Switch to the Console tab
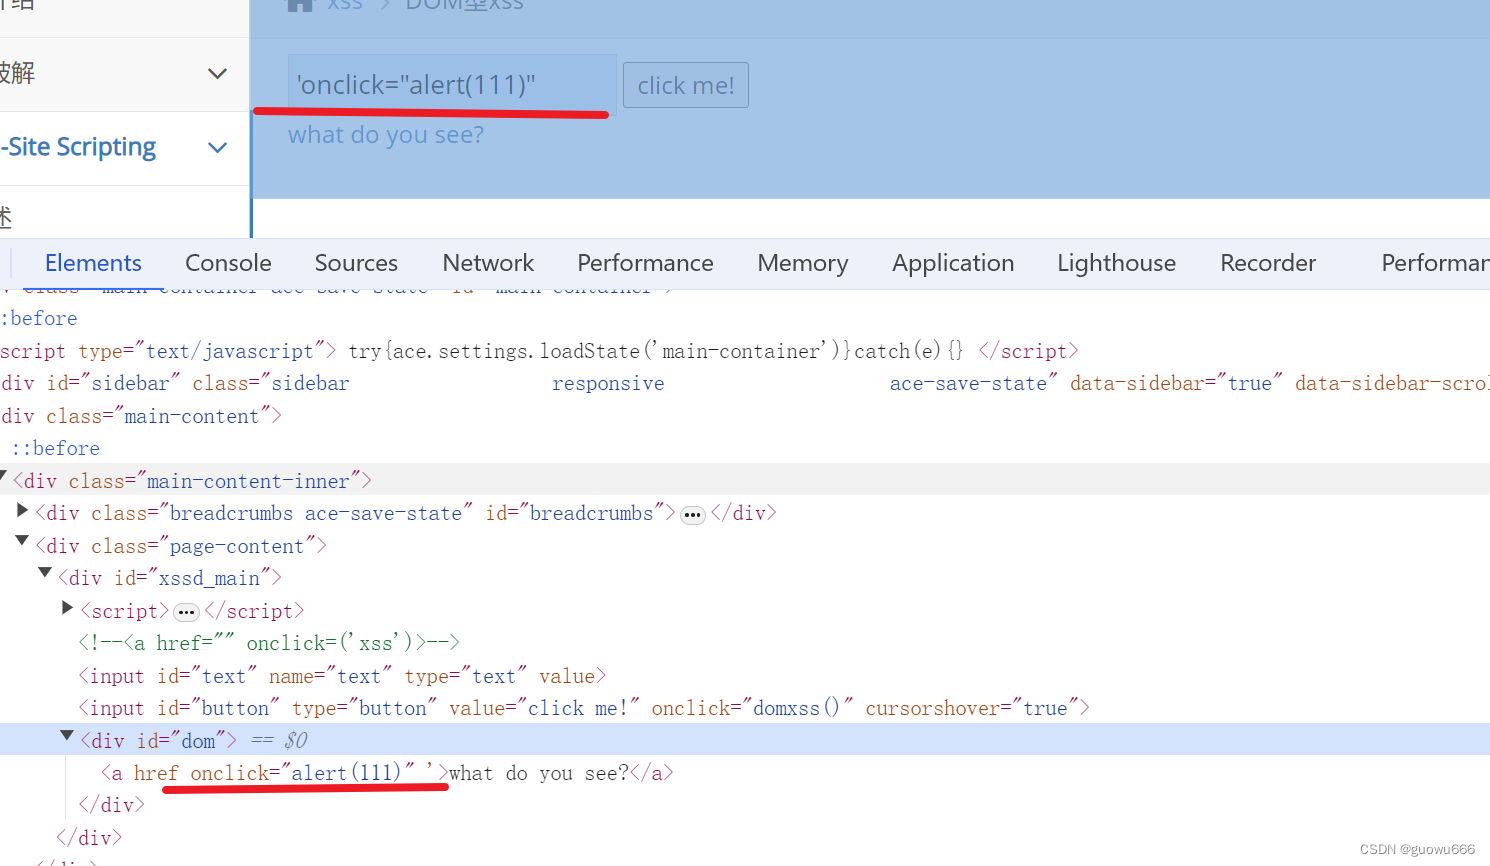 click(228, 263)
